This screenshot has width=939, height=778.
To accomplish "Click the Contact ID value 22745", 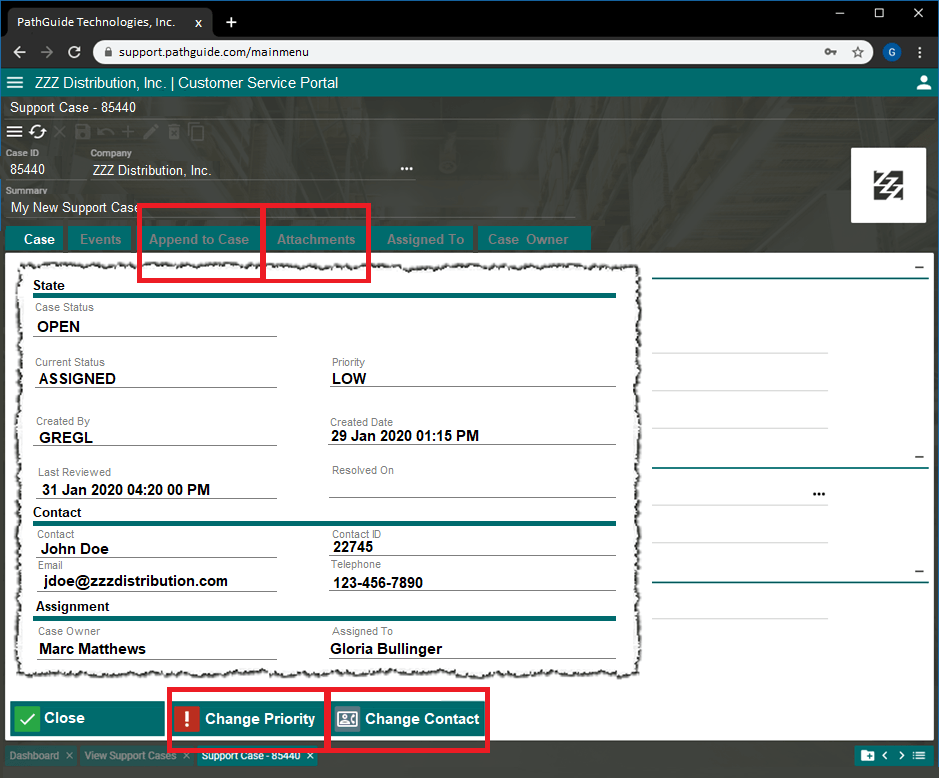I will click(353, 547).
